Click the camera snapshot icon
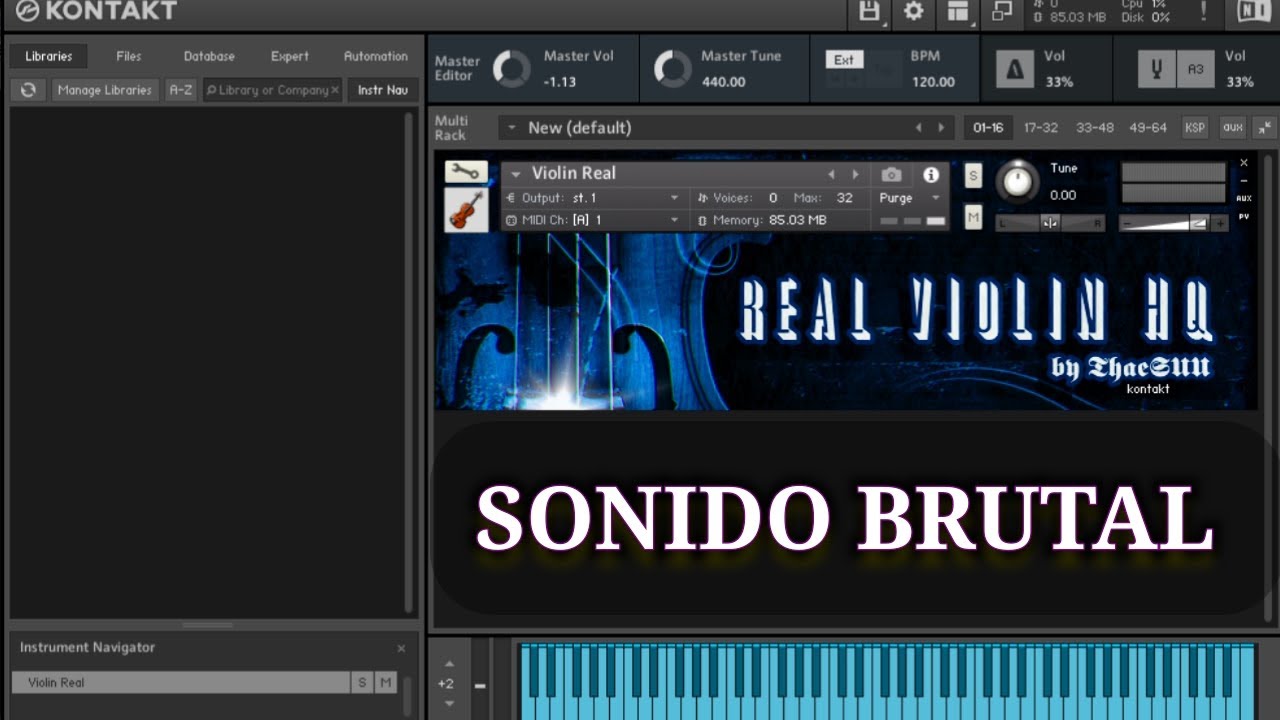 [891, 174]
